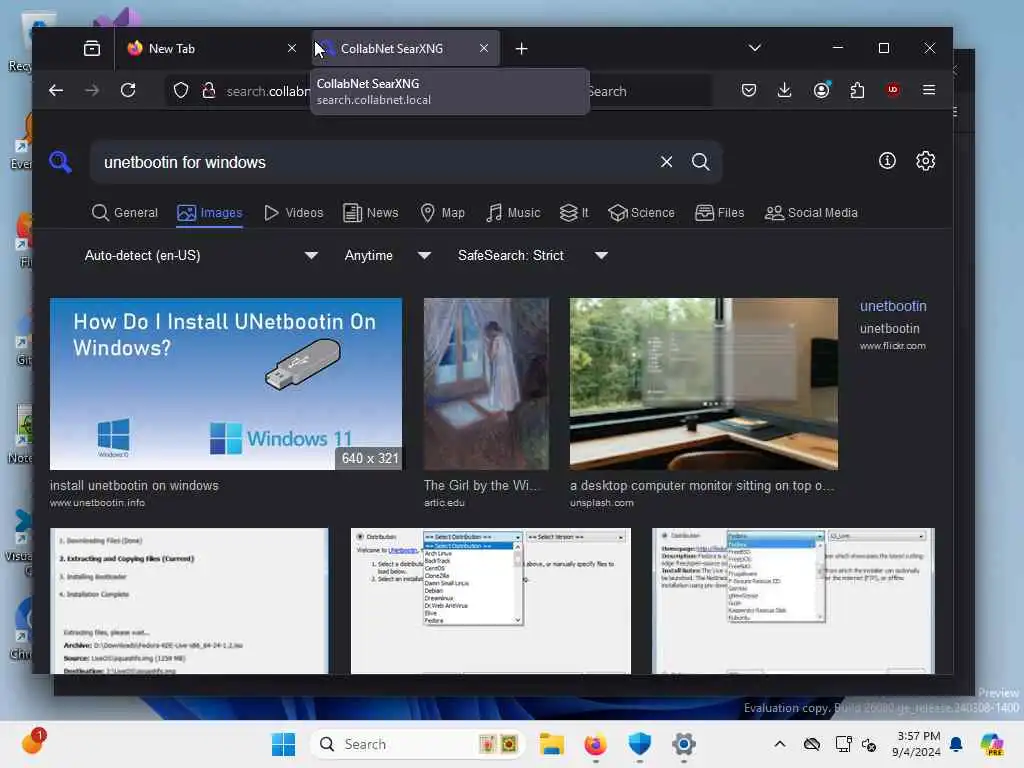The width and height of the screenshot is (1024, 768).
Task: Open Install UNetbootin On Windows image
Action: [x=226, y=384]
